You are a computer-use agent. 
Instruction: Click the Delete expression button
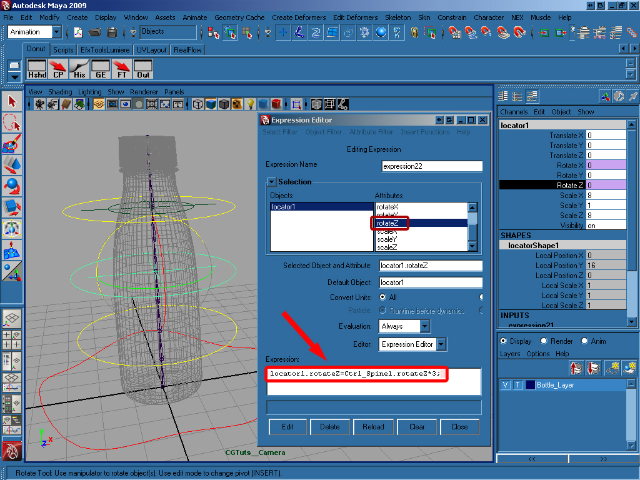pos(330,426)
